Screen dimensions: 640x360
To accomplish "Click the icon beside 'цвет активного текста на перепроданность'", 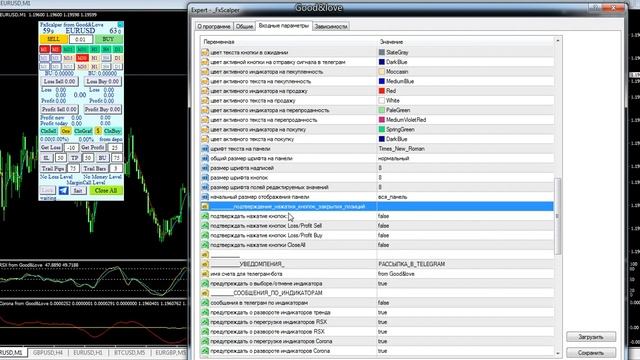I will pos(205,120).
